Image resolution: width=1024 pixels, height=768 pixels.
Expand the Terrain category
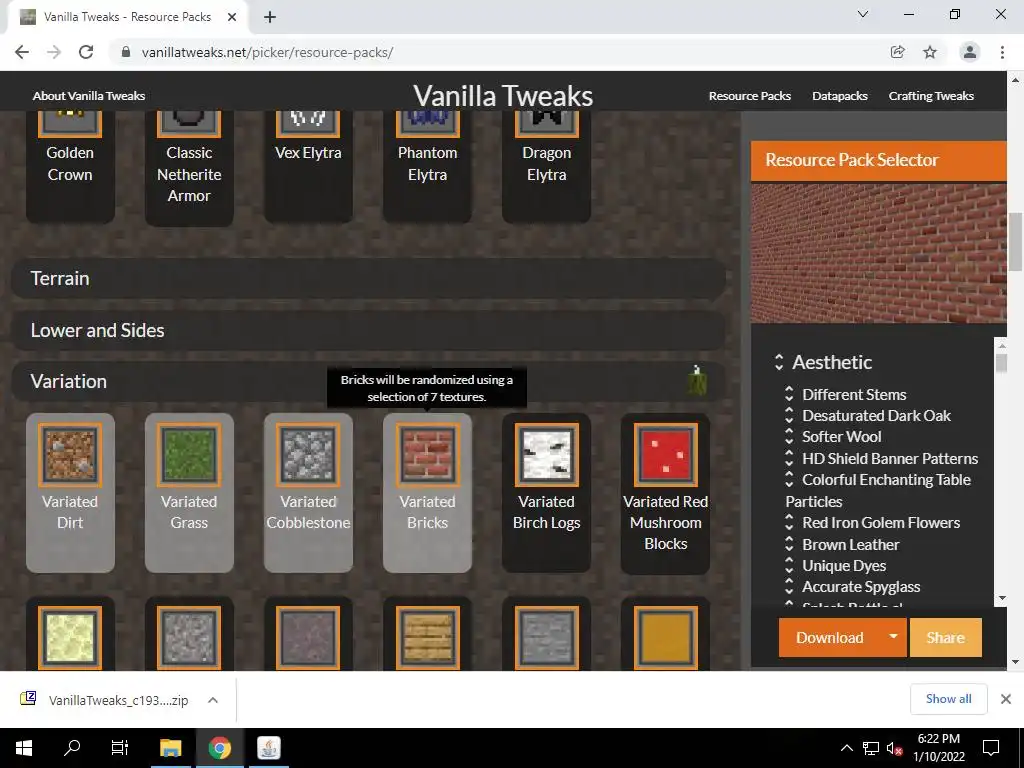click(x=368, y=278)
